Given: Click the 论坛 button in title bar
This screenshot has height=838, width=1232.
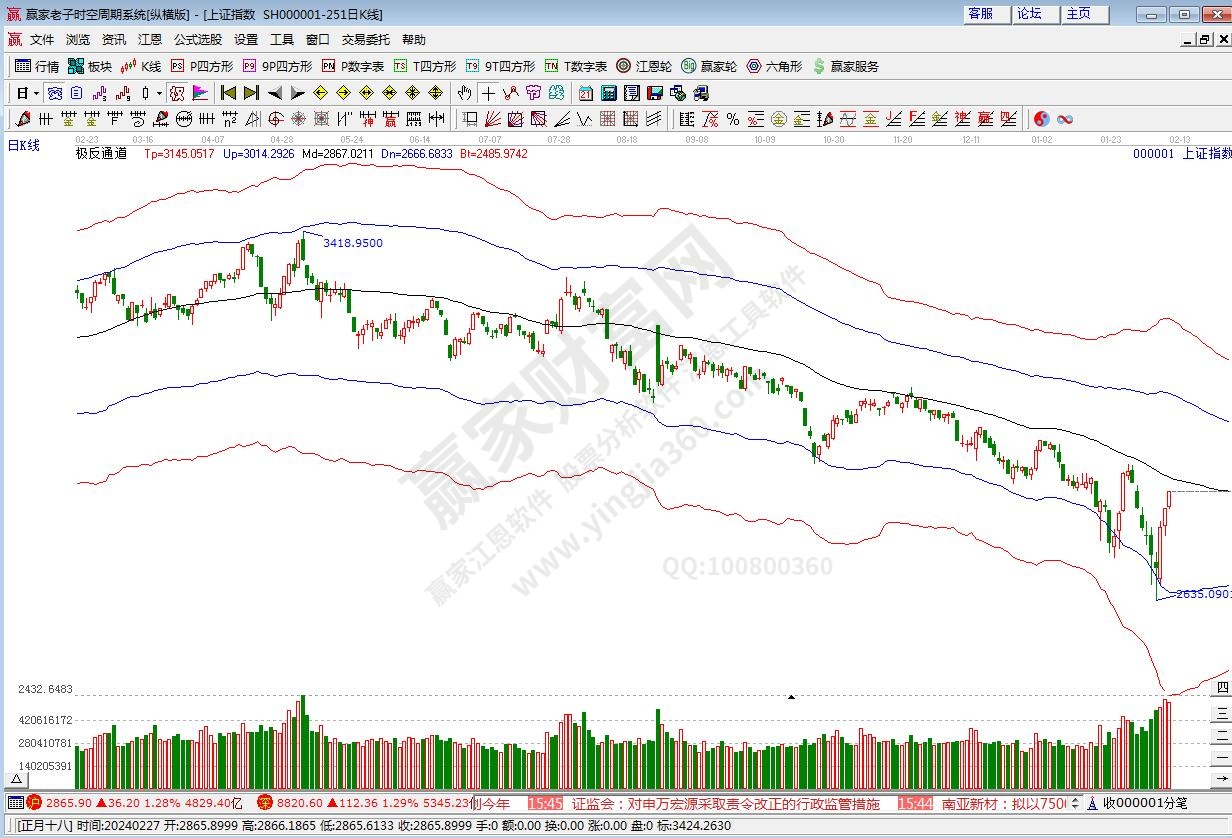Looking at the screenshot, I should [x=1030, y=14].
